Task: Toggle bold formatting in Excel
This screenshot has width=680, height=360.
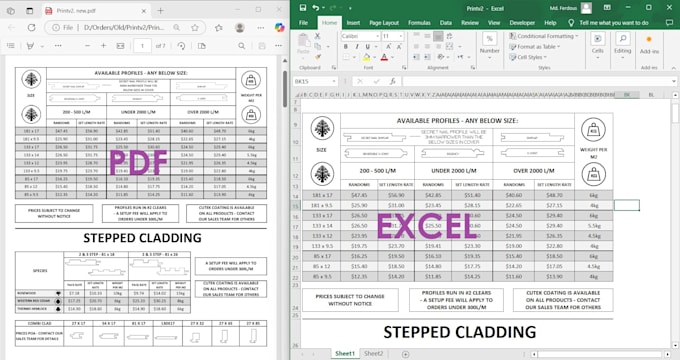Action: (x=346, y=47)
